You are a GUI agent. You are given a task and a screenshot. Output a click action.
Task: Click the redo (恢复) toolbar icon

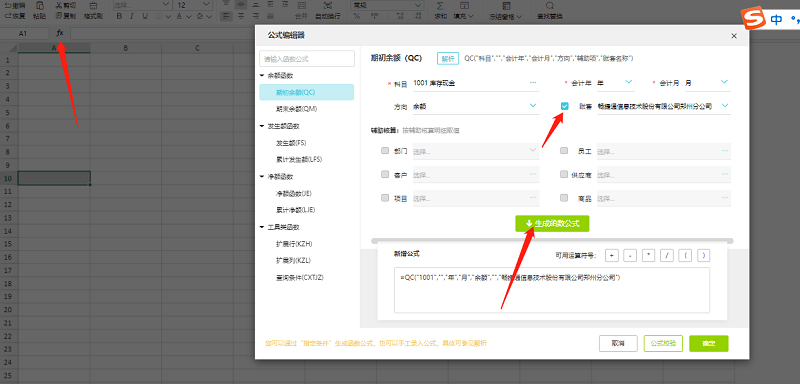[15, 16]
